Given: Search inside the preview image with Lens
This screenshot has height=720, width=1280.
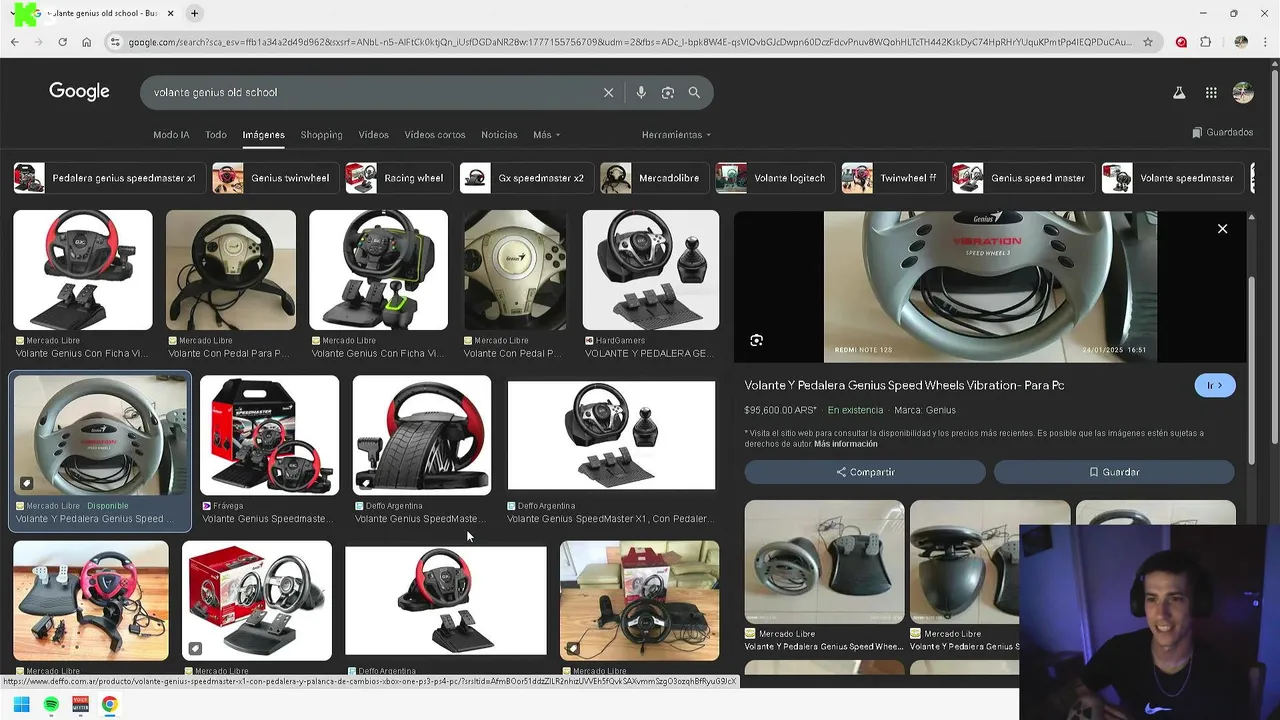Looking at the screenshot, I should [x=756, y=340].
